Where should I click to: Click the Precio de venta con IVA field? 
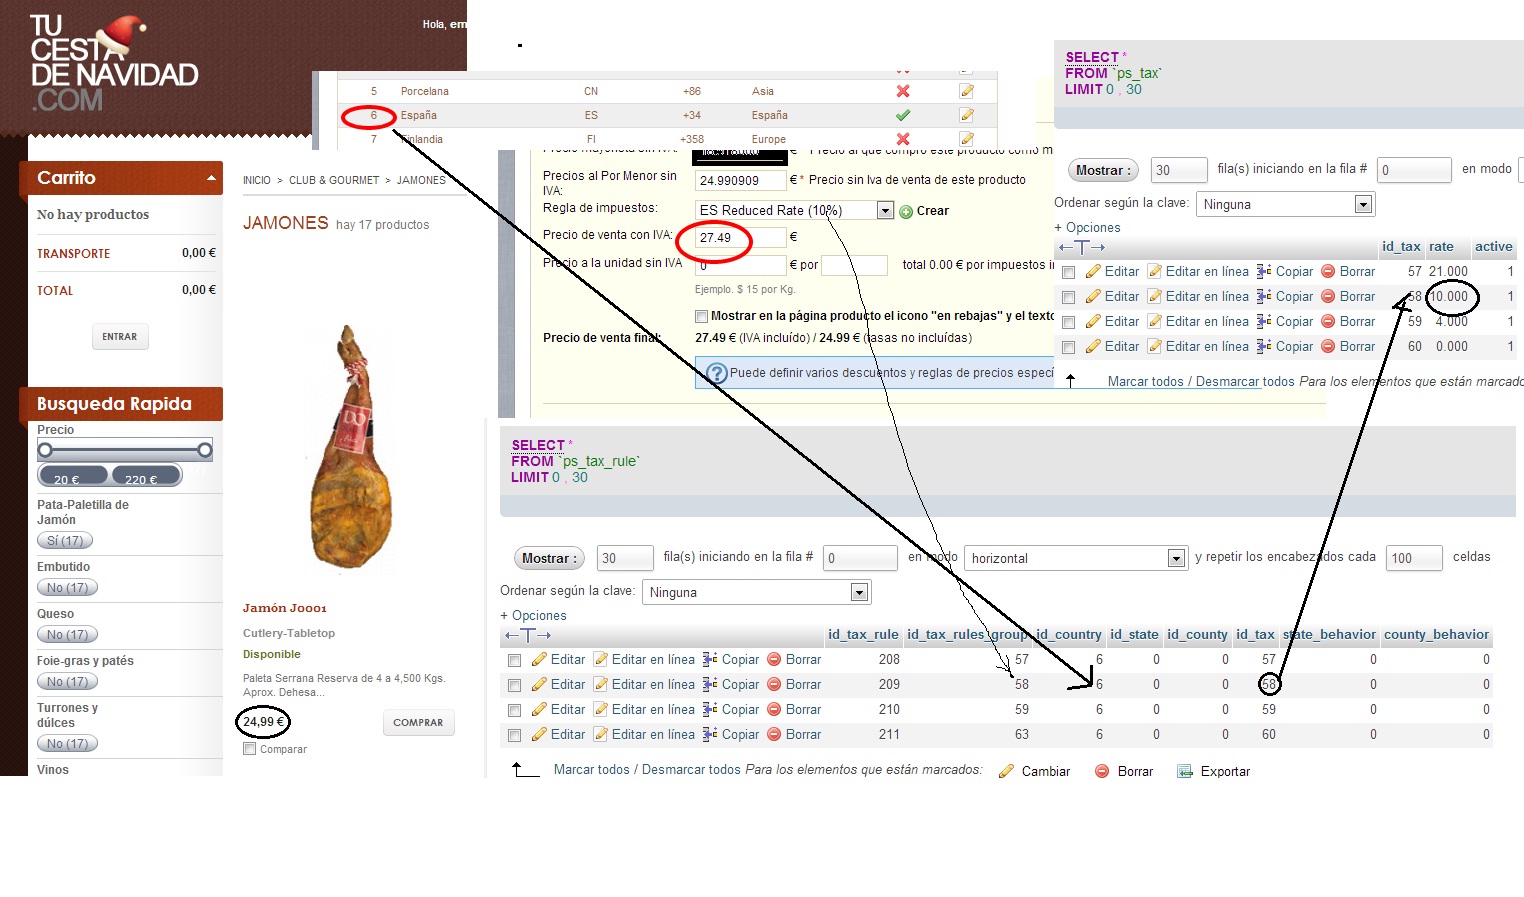pyautogui.click(x=741, y=238)
